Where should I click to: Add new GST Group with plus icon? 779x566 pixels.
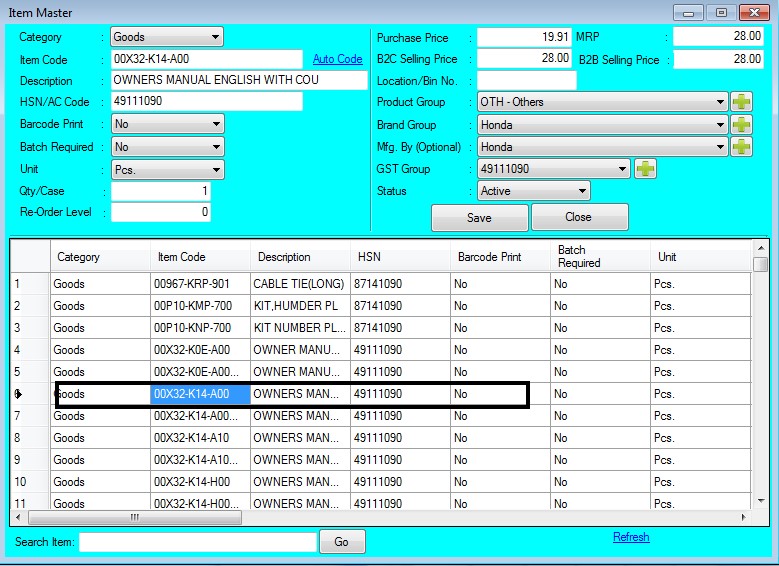click(x=645, y=169)
